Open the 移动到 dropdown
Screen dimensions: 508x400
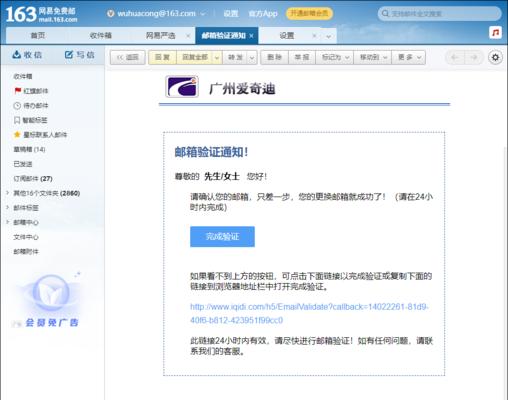coord(373,57)
